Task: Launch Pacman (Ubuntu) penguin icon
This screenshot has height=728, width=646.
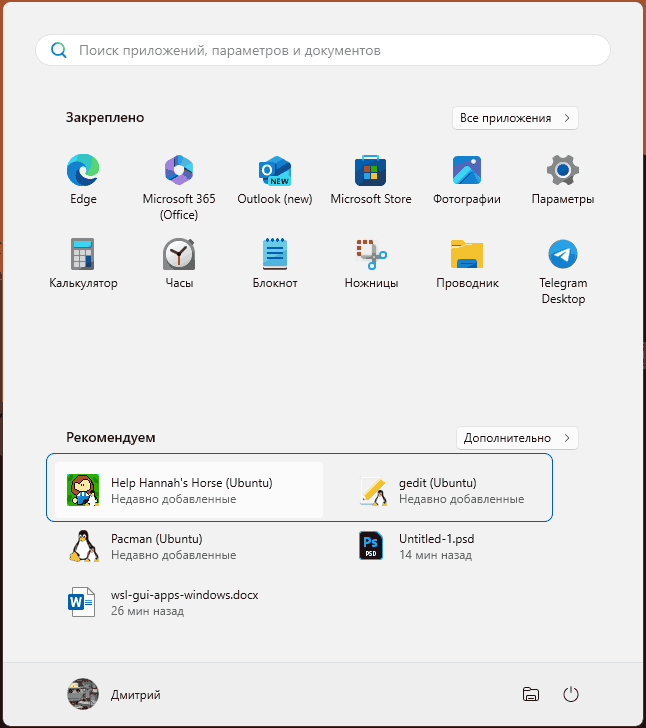Action: [84, 546]
